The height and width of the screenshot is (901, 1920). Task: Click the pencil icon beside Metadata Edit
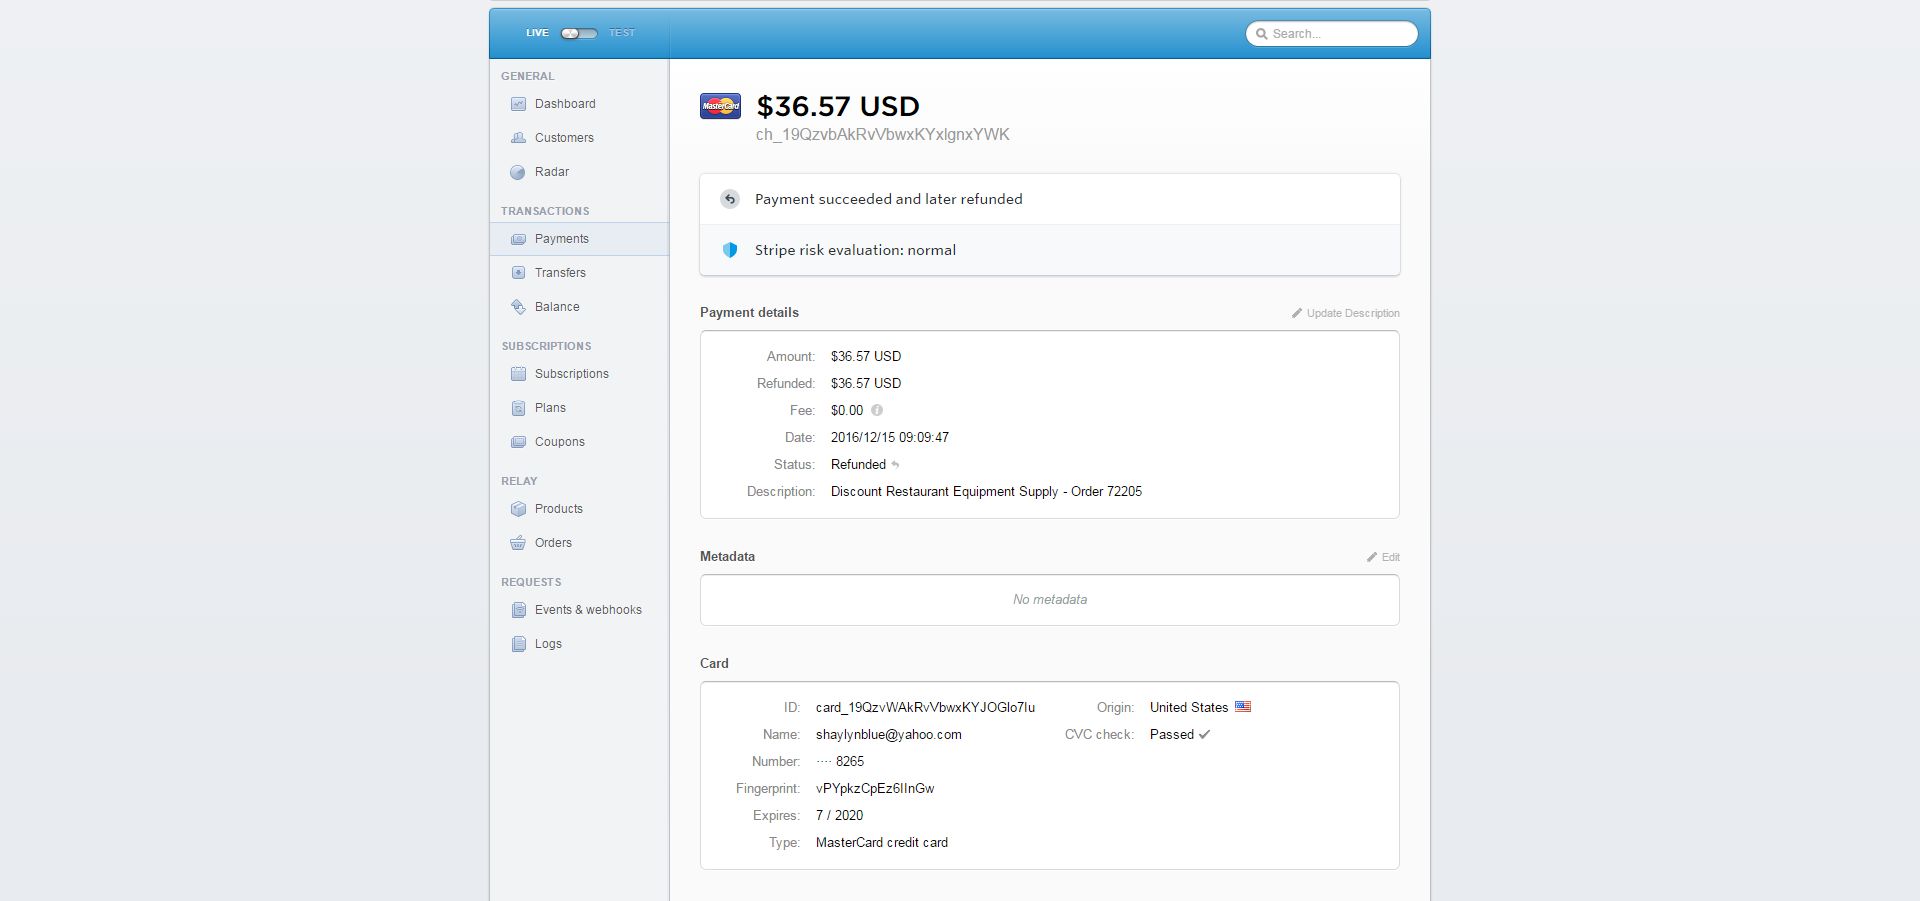1372,557
